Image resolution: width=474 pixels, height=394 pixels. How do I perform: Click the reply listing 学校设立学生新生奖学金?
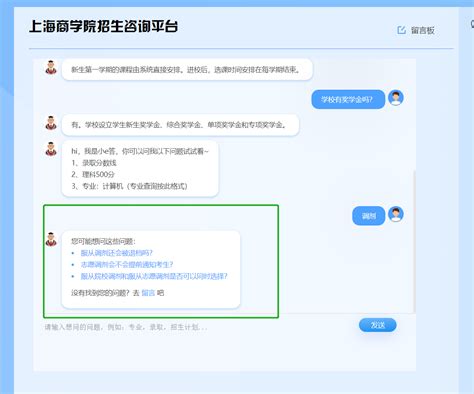coord(180,125)
